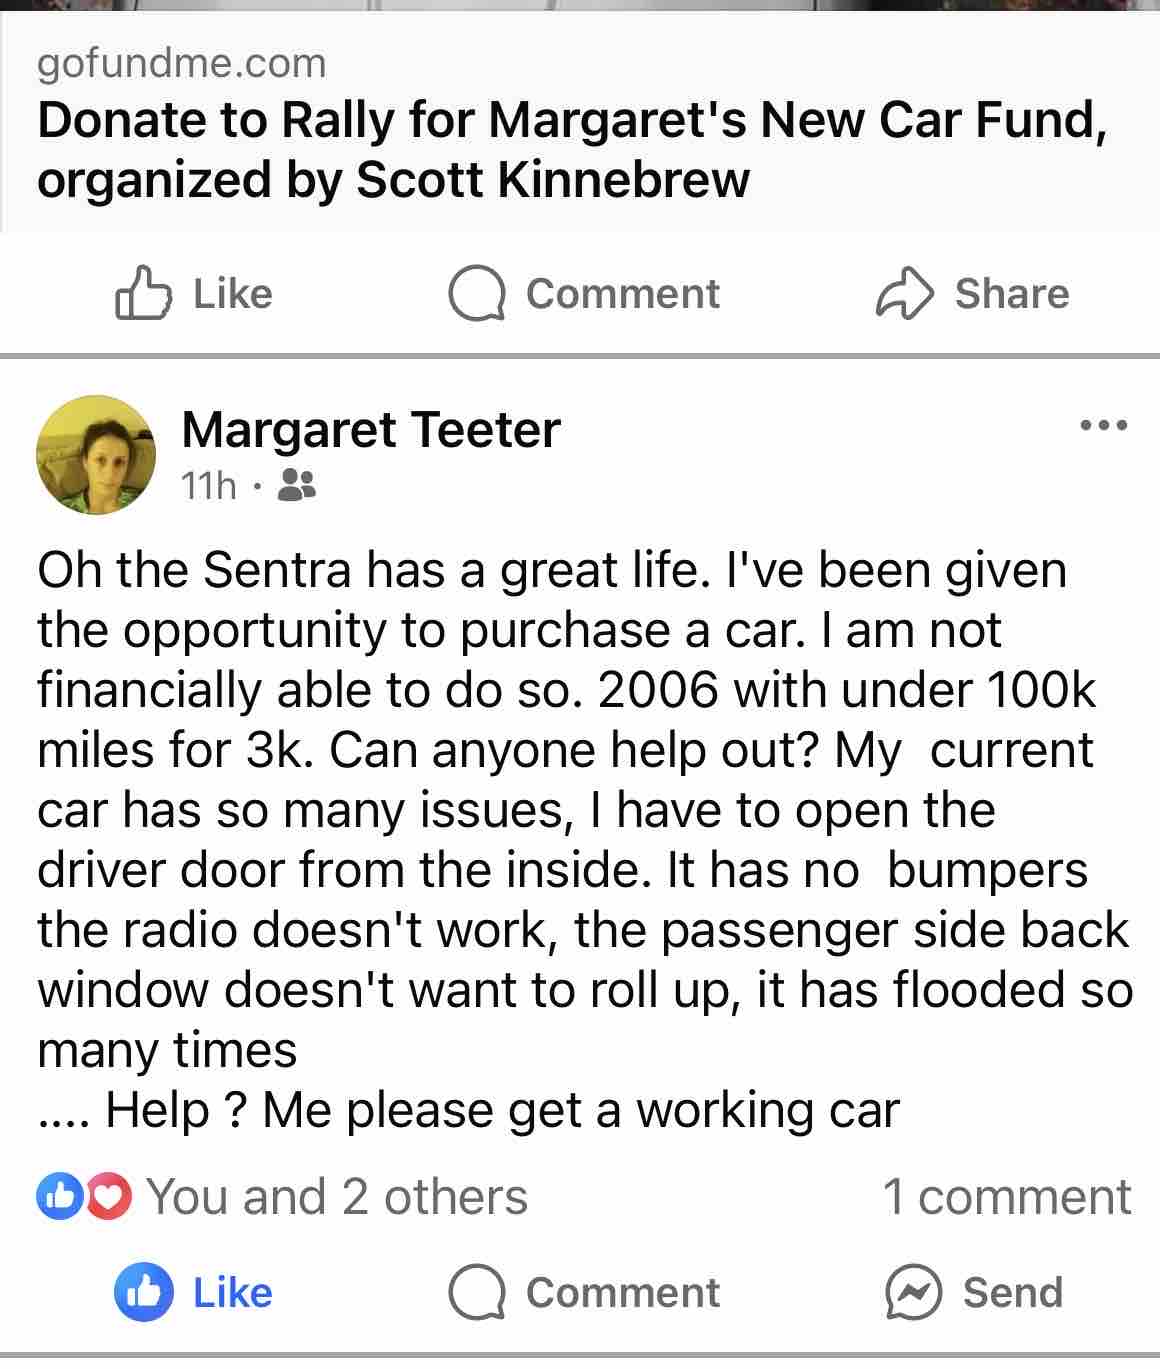View who reacted: You and 2 others

(x=337, y=1197)
